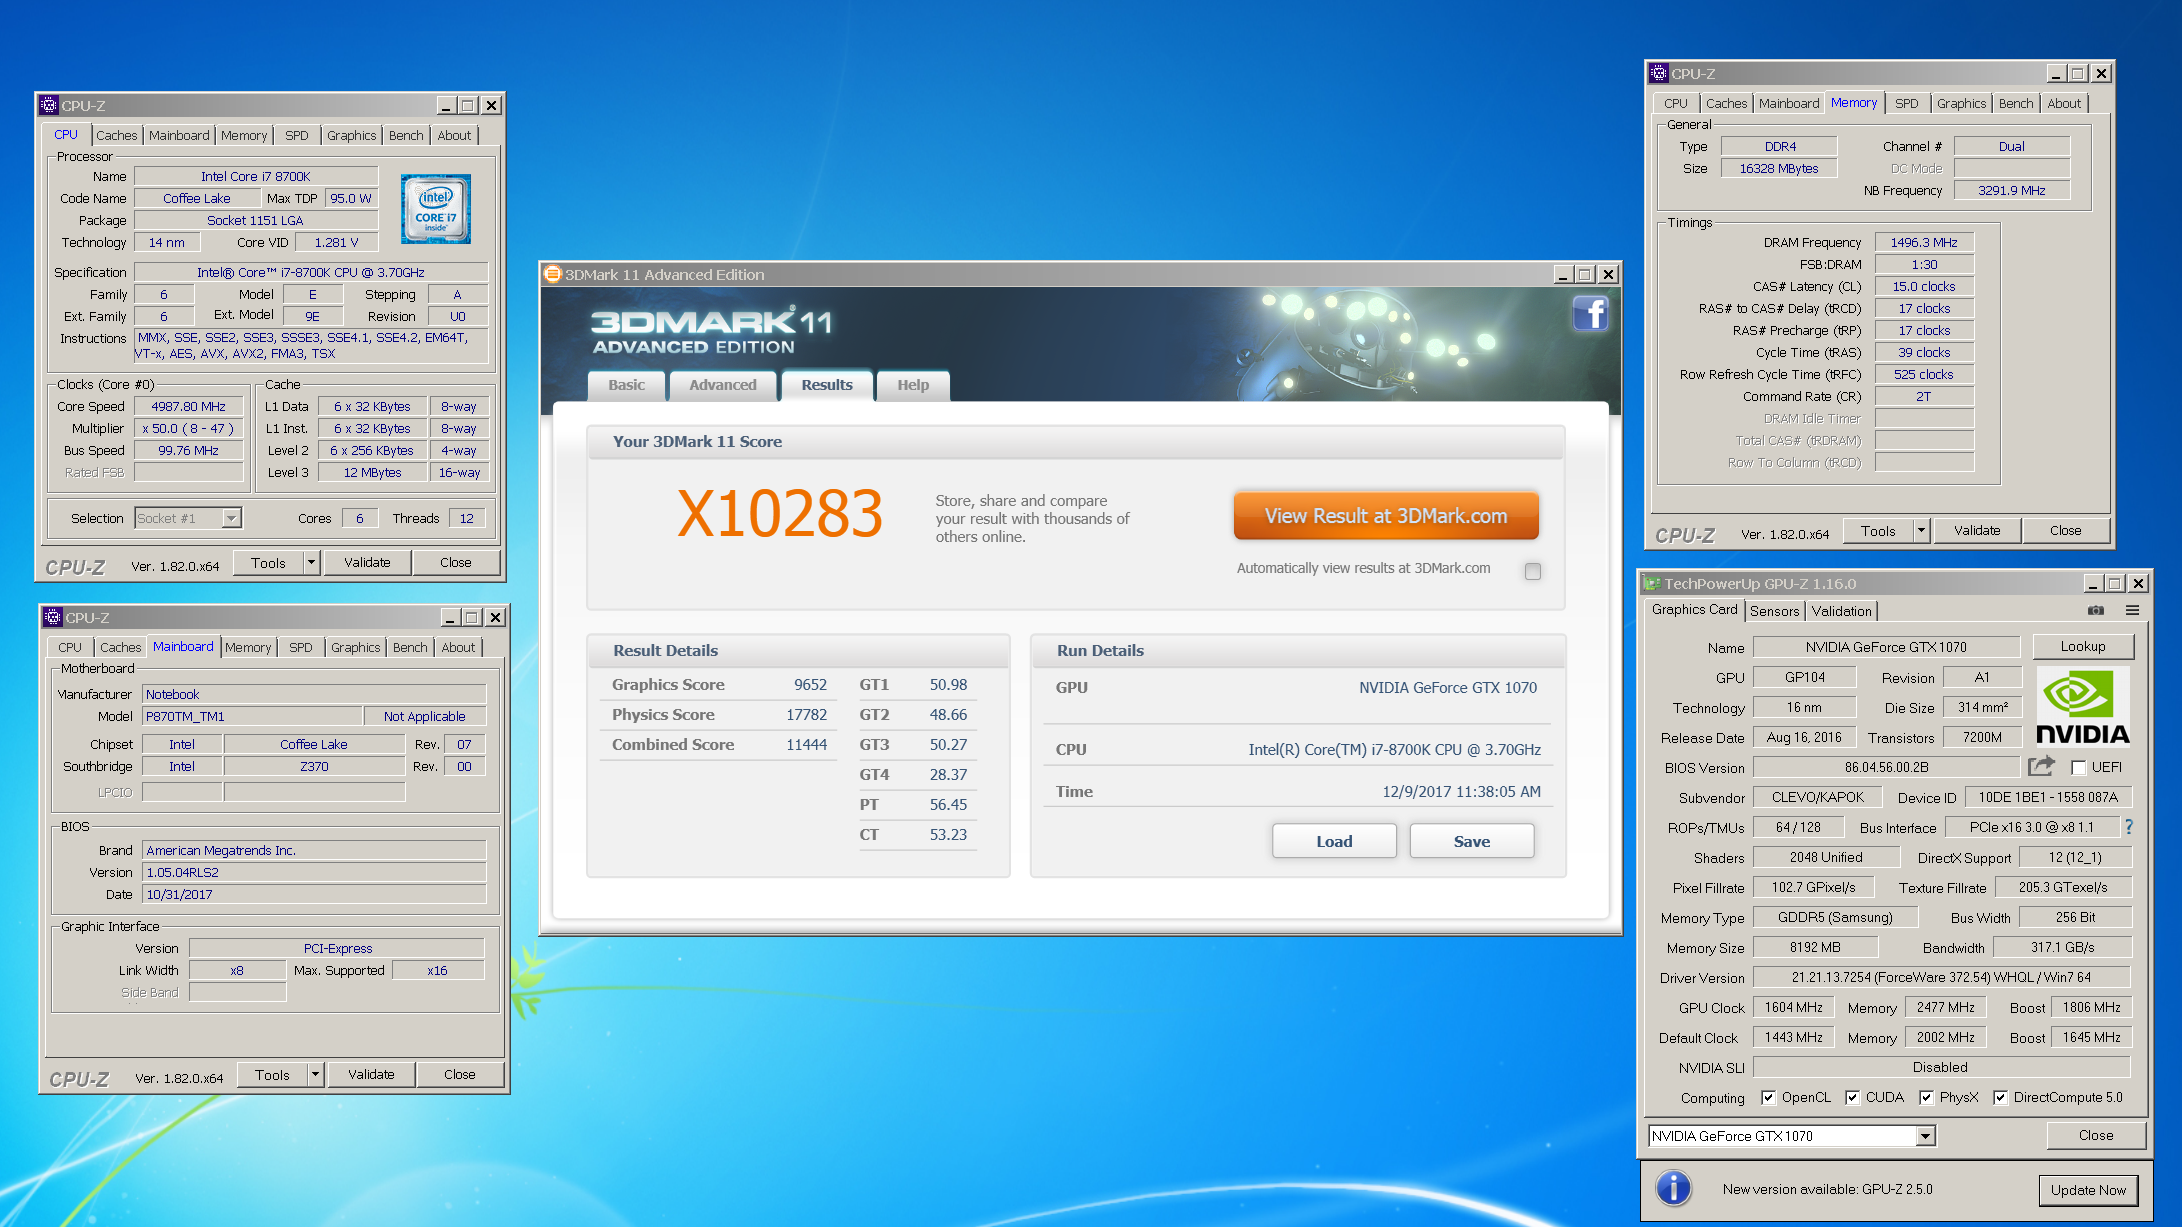This screenshot has width=2182, height=1227.
Task: Open Graphics tab in CPU-Z CPU window
Action: coord(352,135)
